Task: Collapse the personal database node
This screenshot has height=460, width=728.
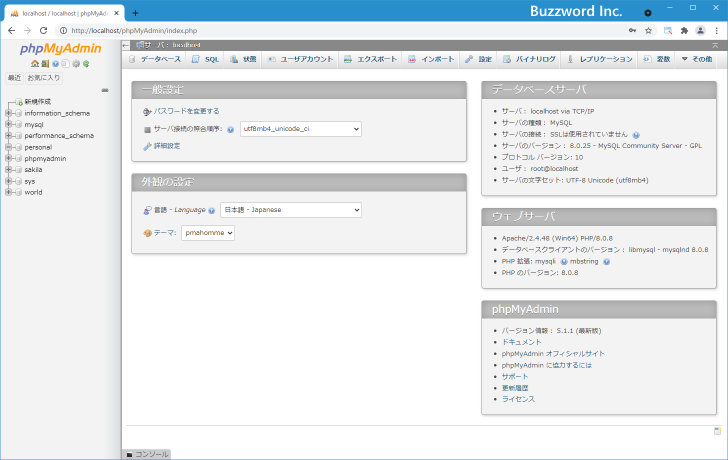Action: coord(8,147)
